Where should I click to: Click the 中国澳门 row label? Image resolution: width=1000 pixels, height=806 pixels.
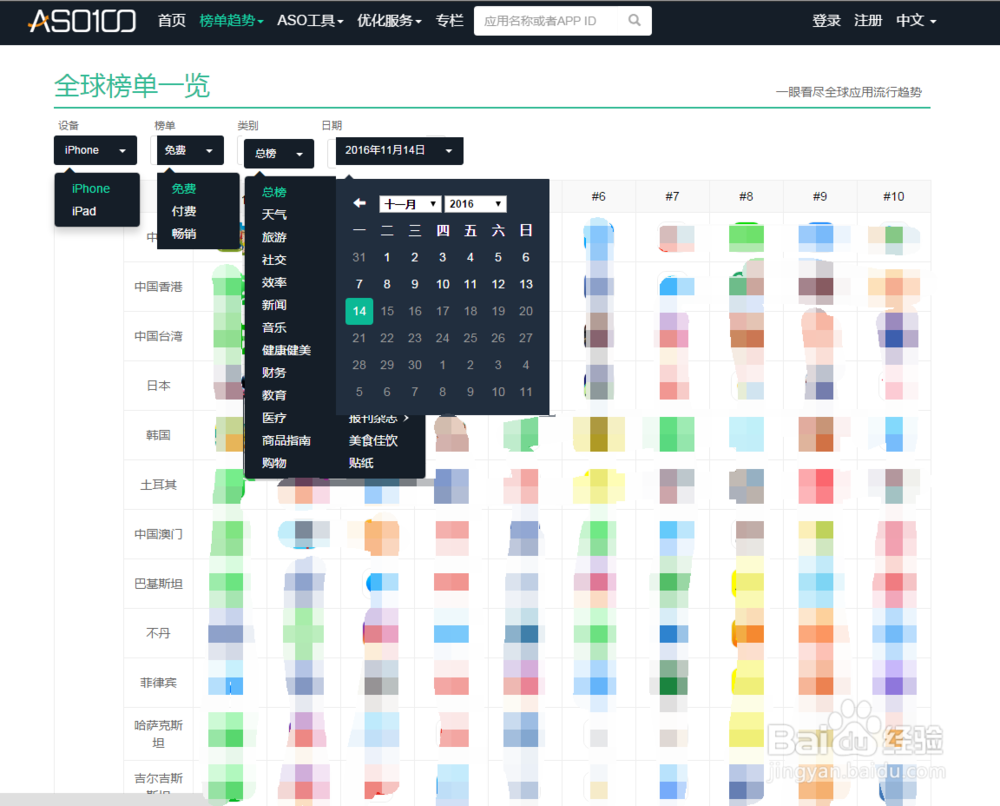(158, 534)
